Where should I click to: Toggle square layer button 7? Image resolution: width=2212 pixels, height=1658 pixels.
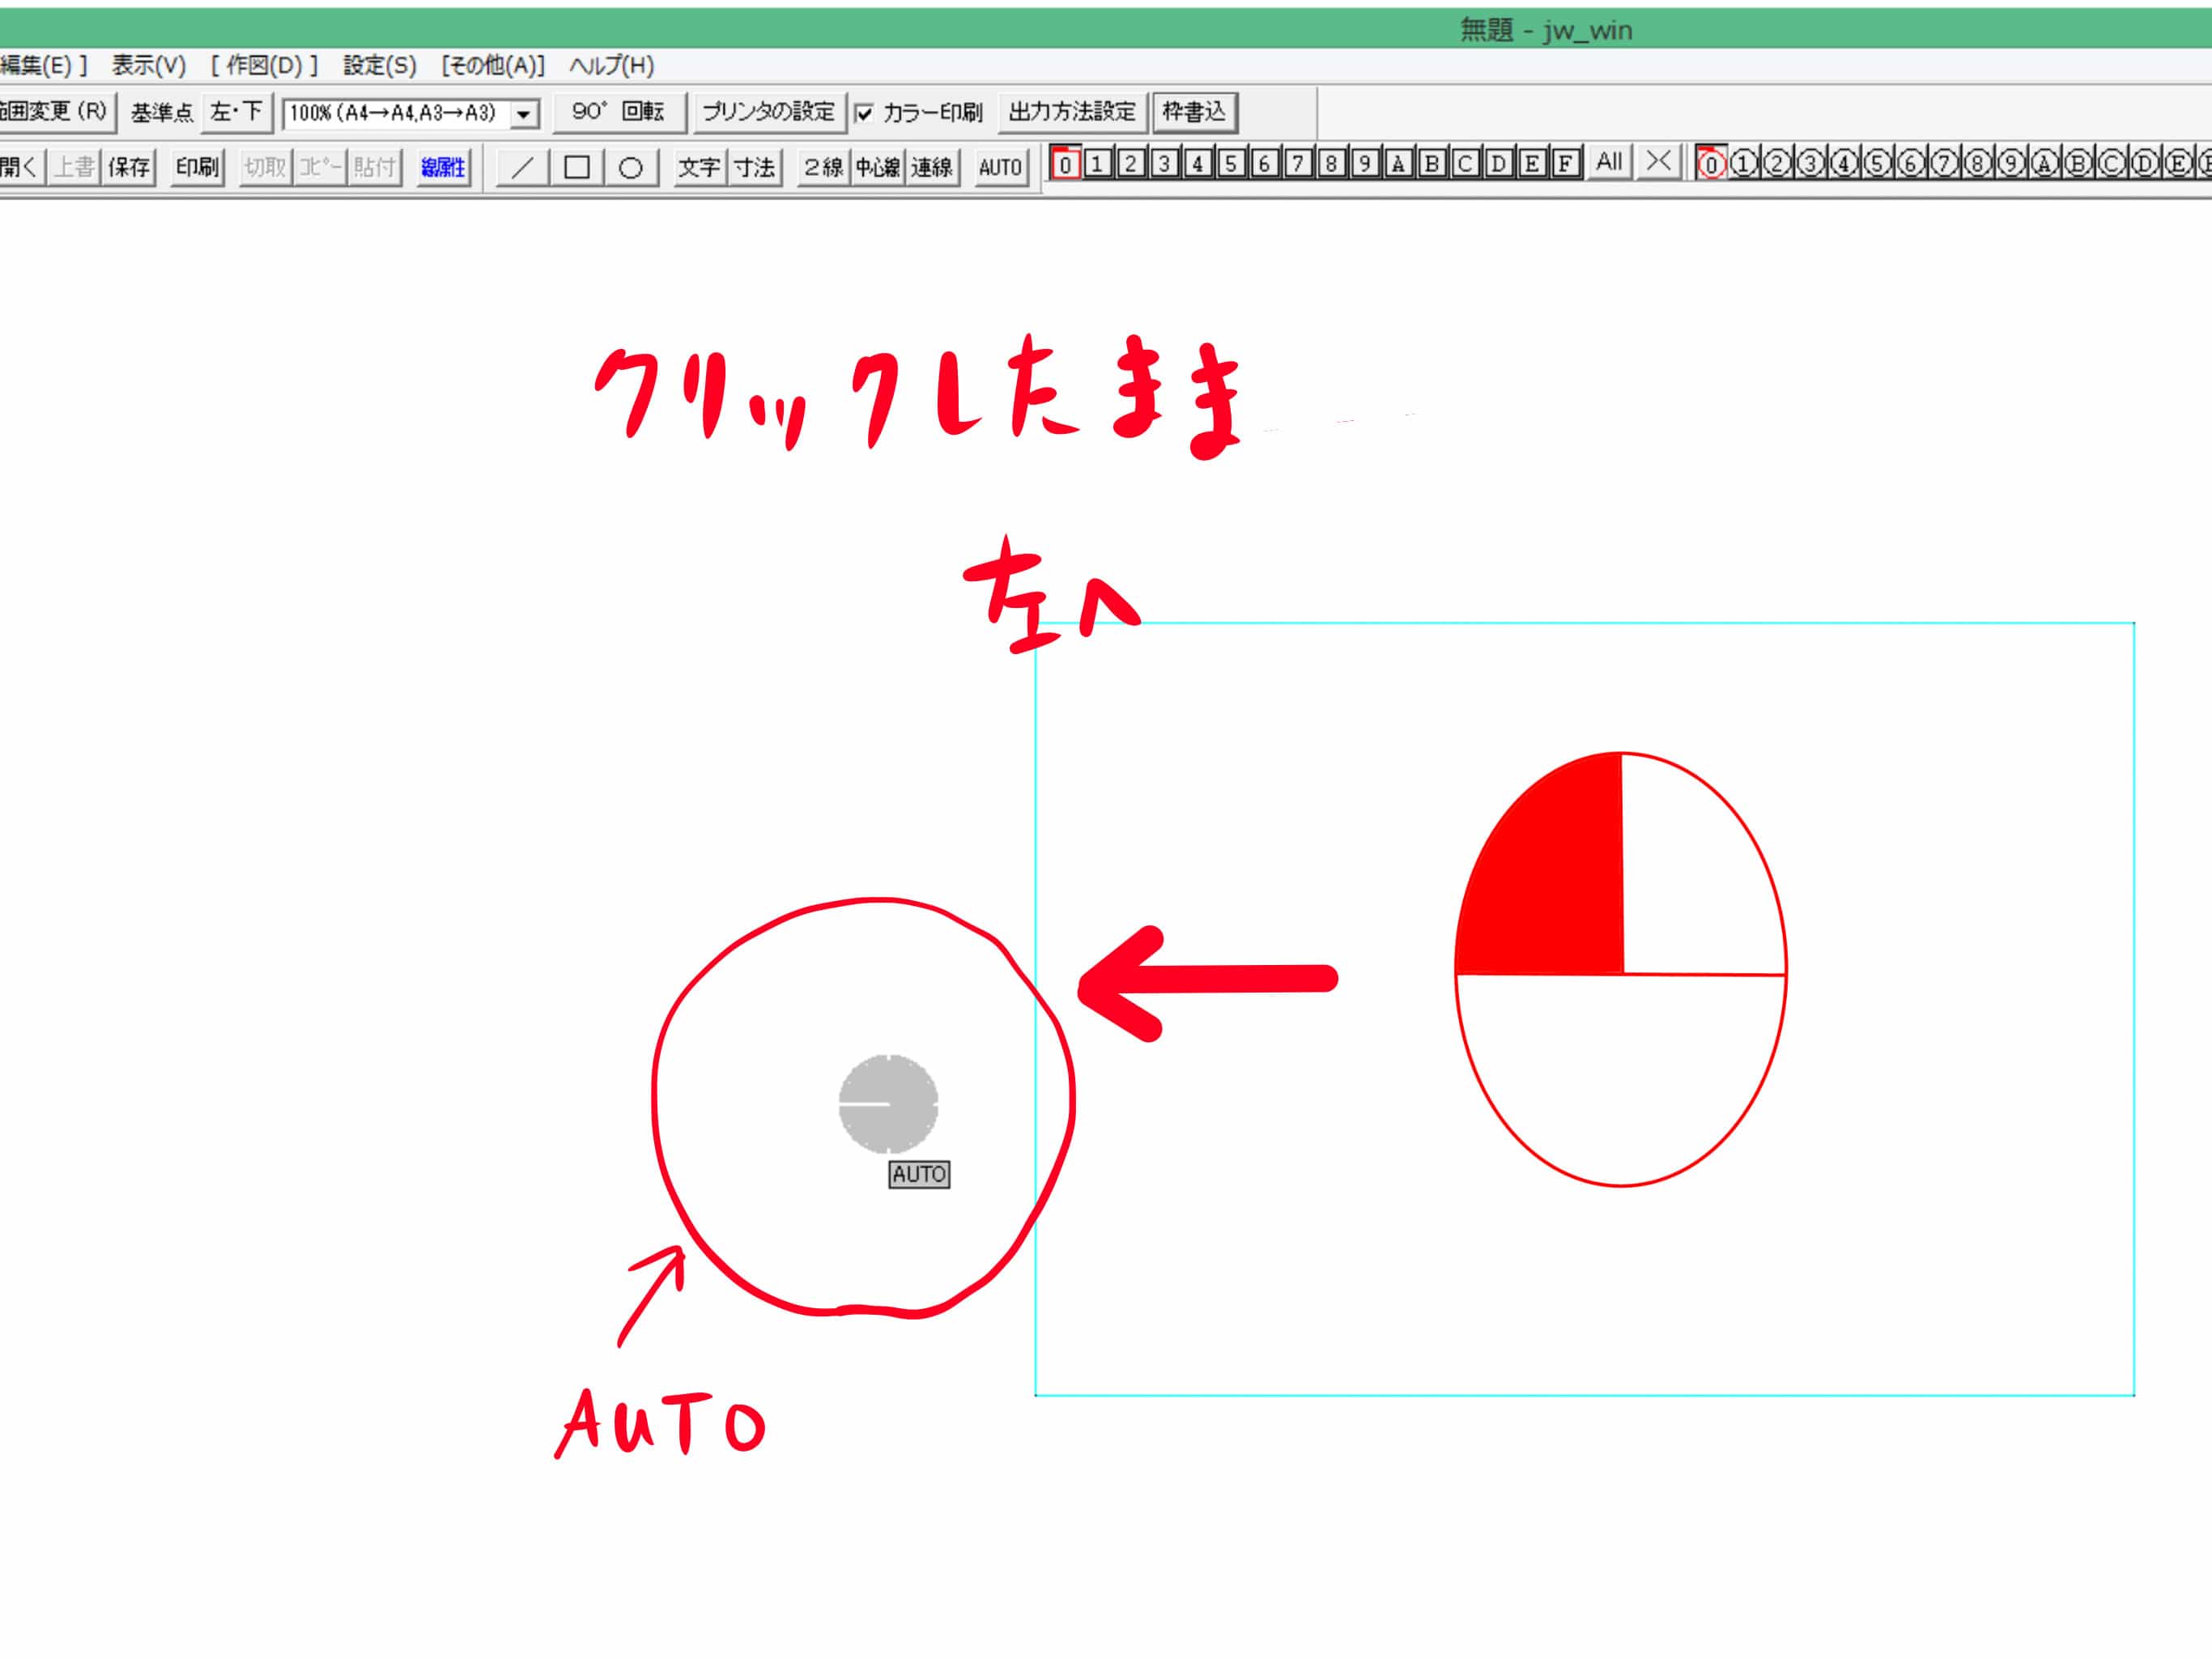1298,164
